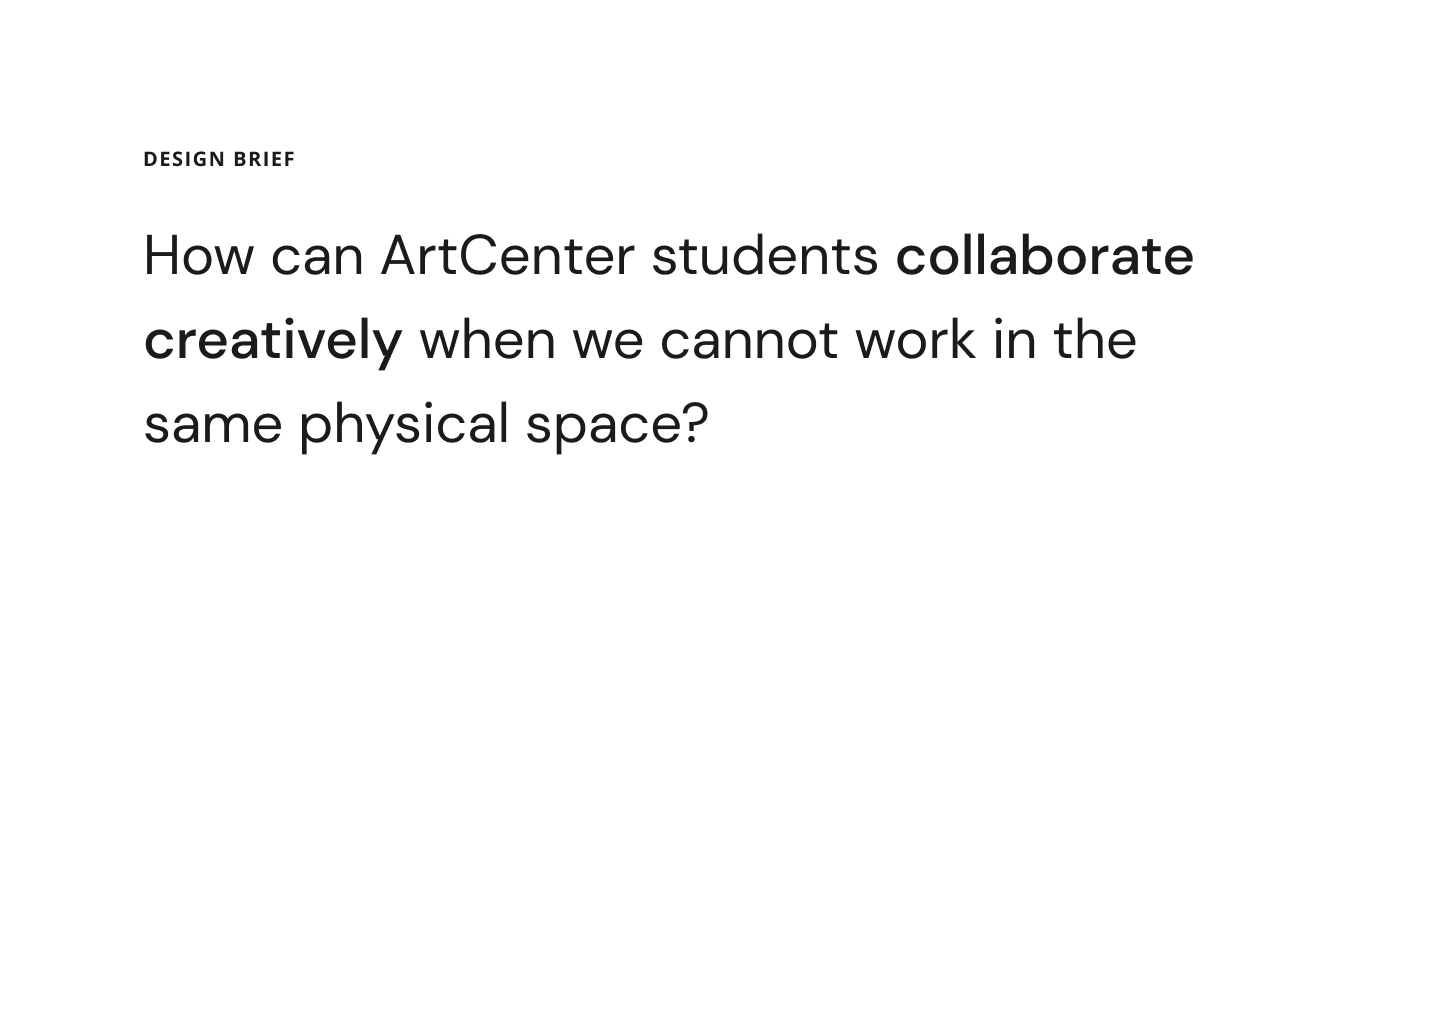Select the word physical
Viewport: 1440px width, 1024px height.
(404, 424)
